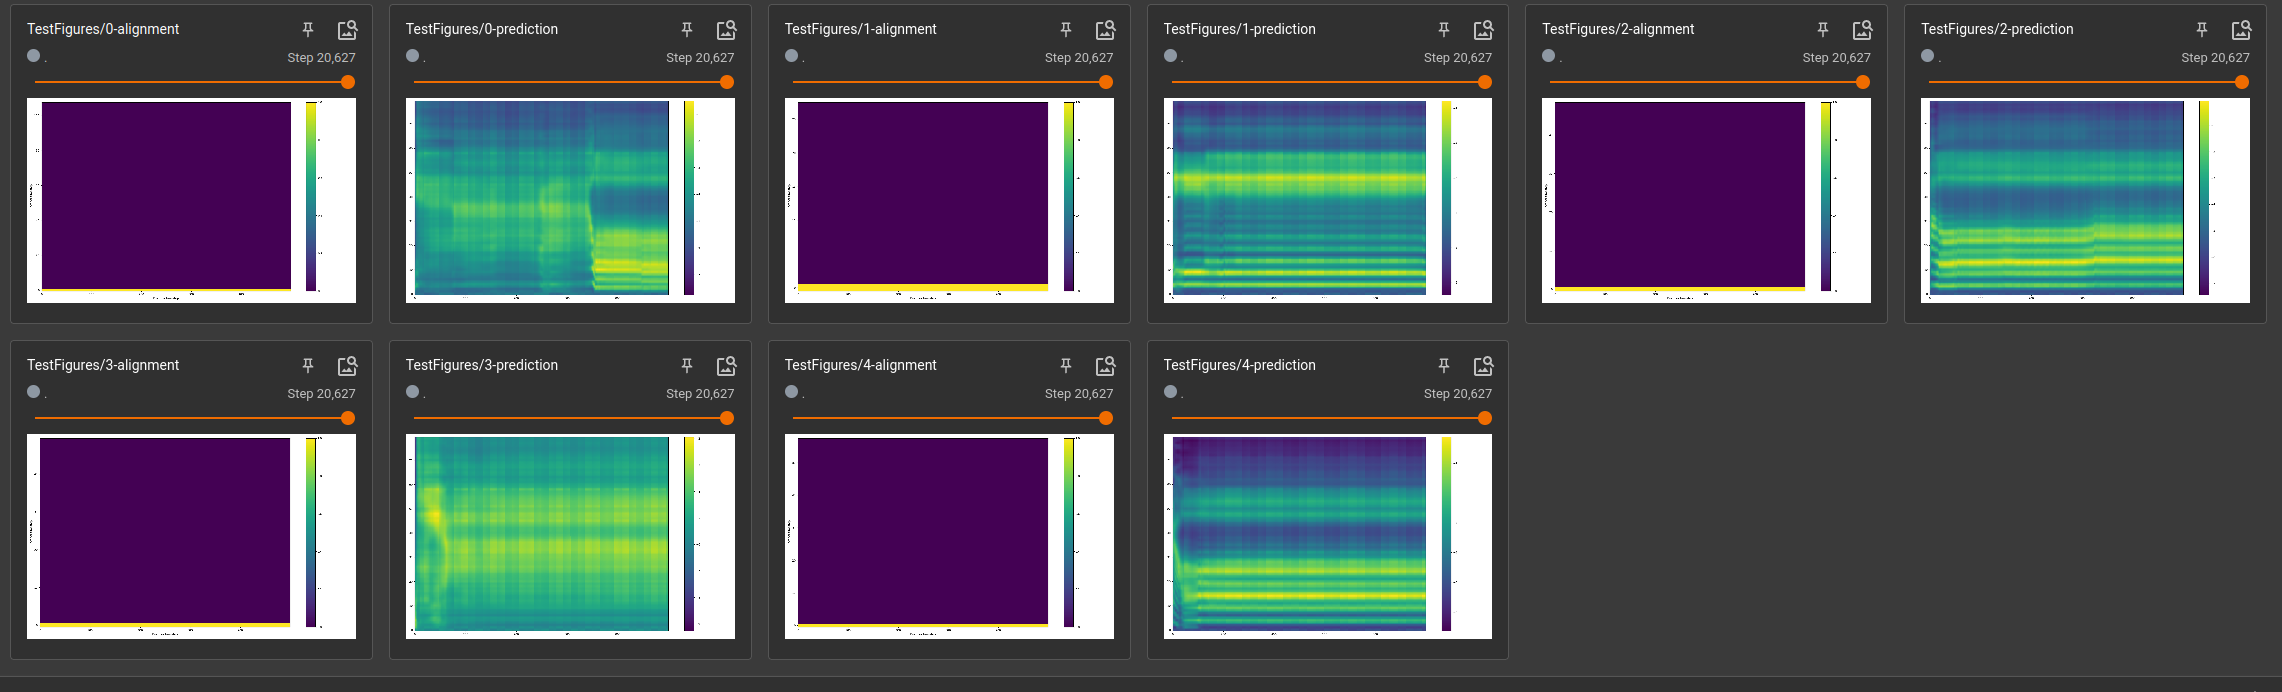The width and height of the screenshot is (2282, 692).
Task: Pin the TestFigures/4-prediction card
Action: [x=1444, y=366]
